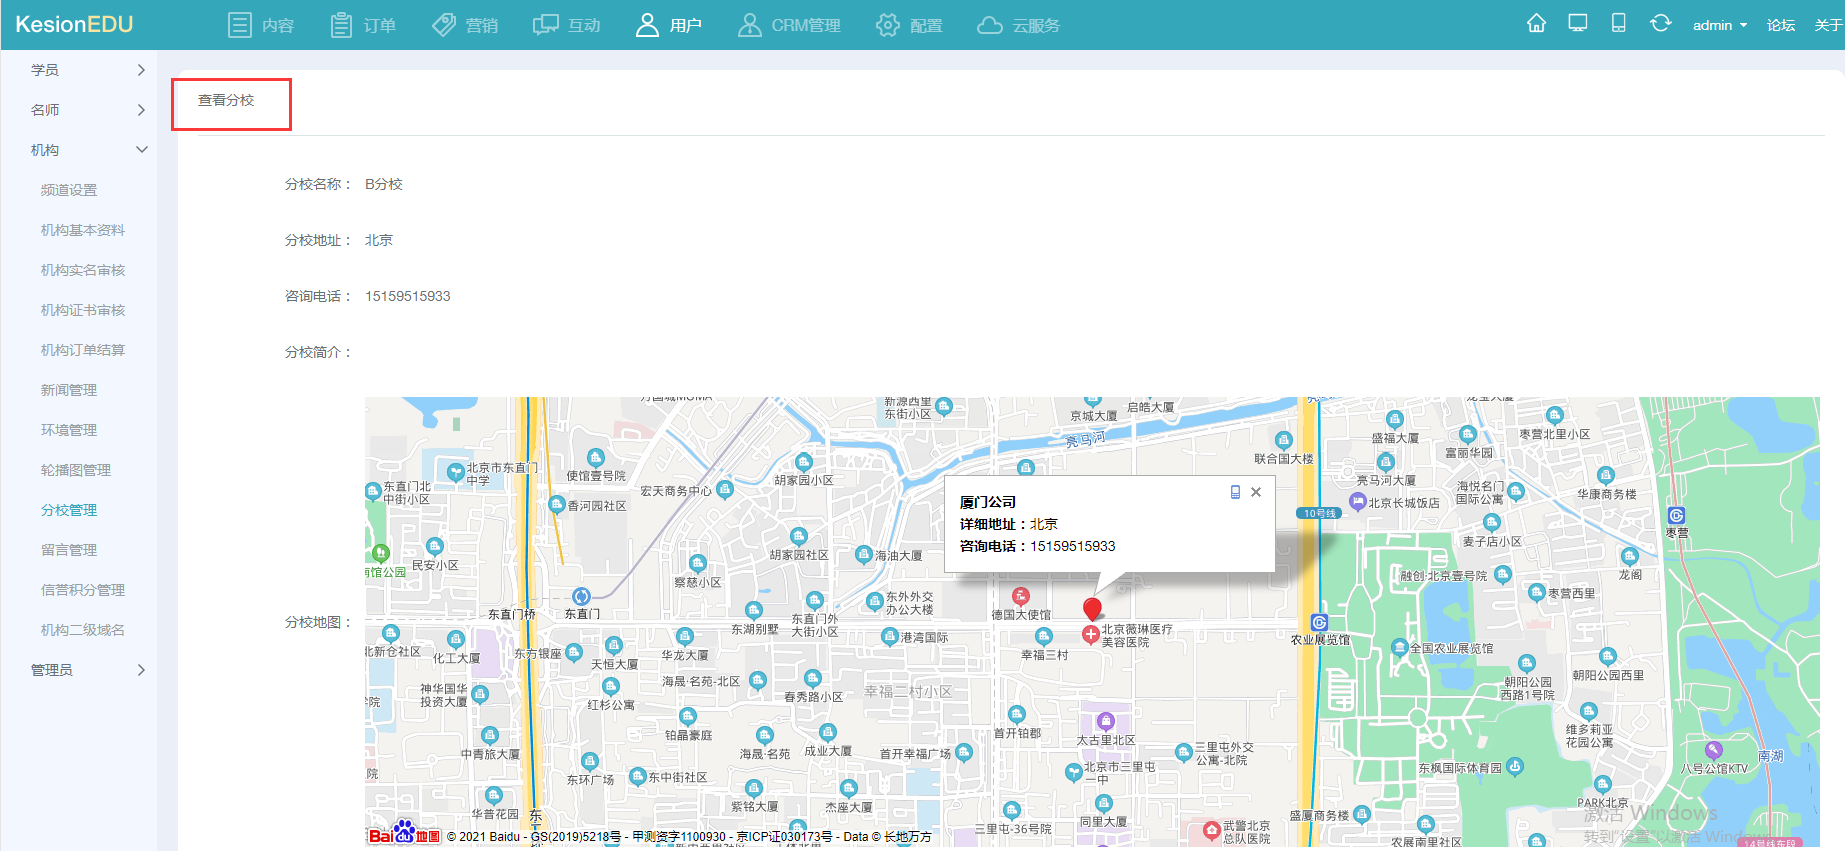Click the 德国大使馆 map marker

pyautogui.click(x=1020, y=597)
